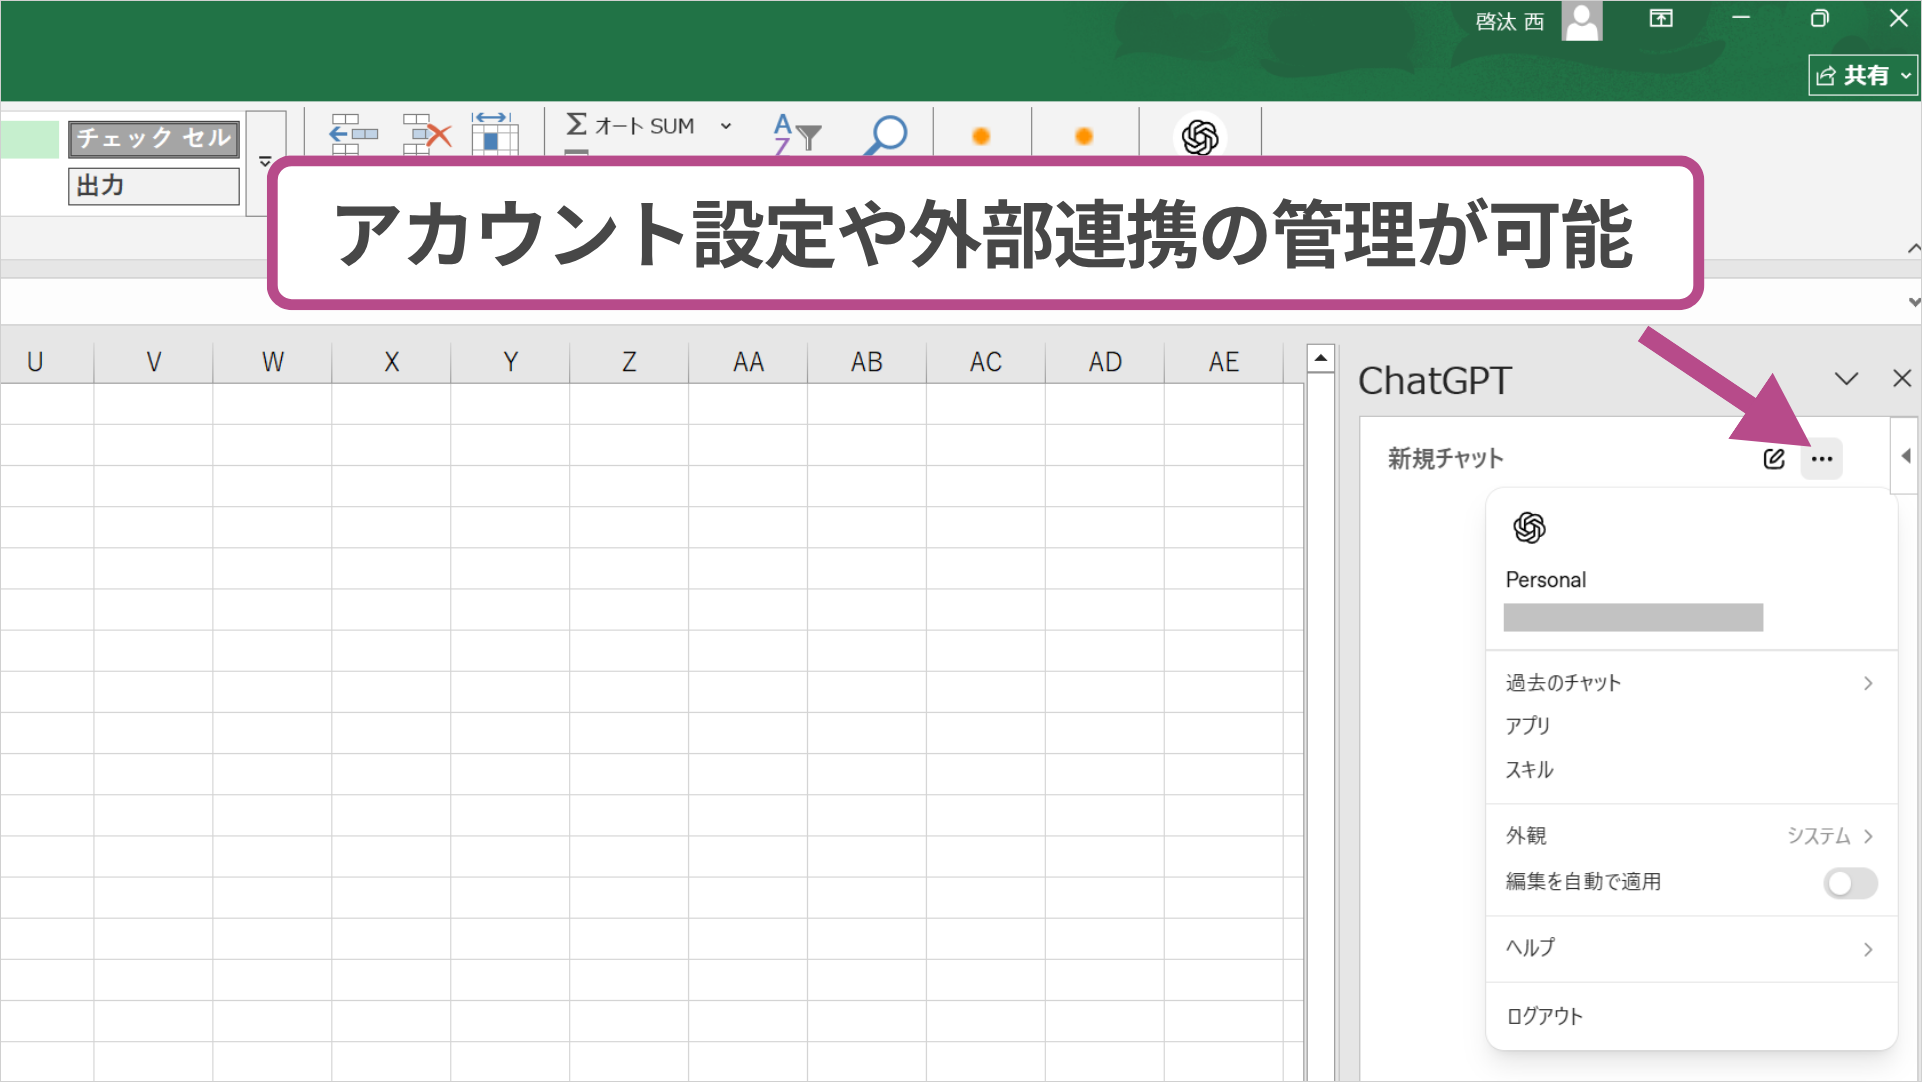Open Sort & Filter tool
Image resolution: width=1922 pixels, height=1082 pixels.
[x=797, y=134]
